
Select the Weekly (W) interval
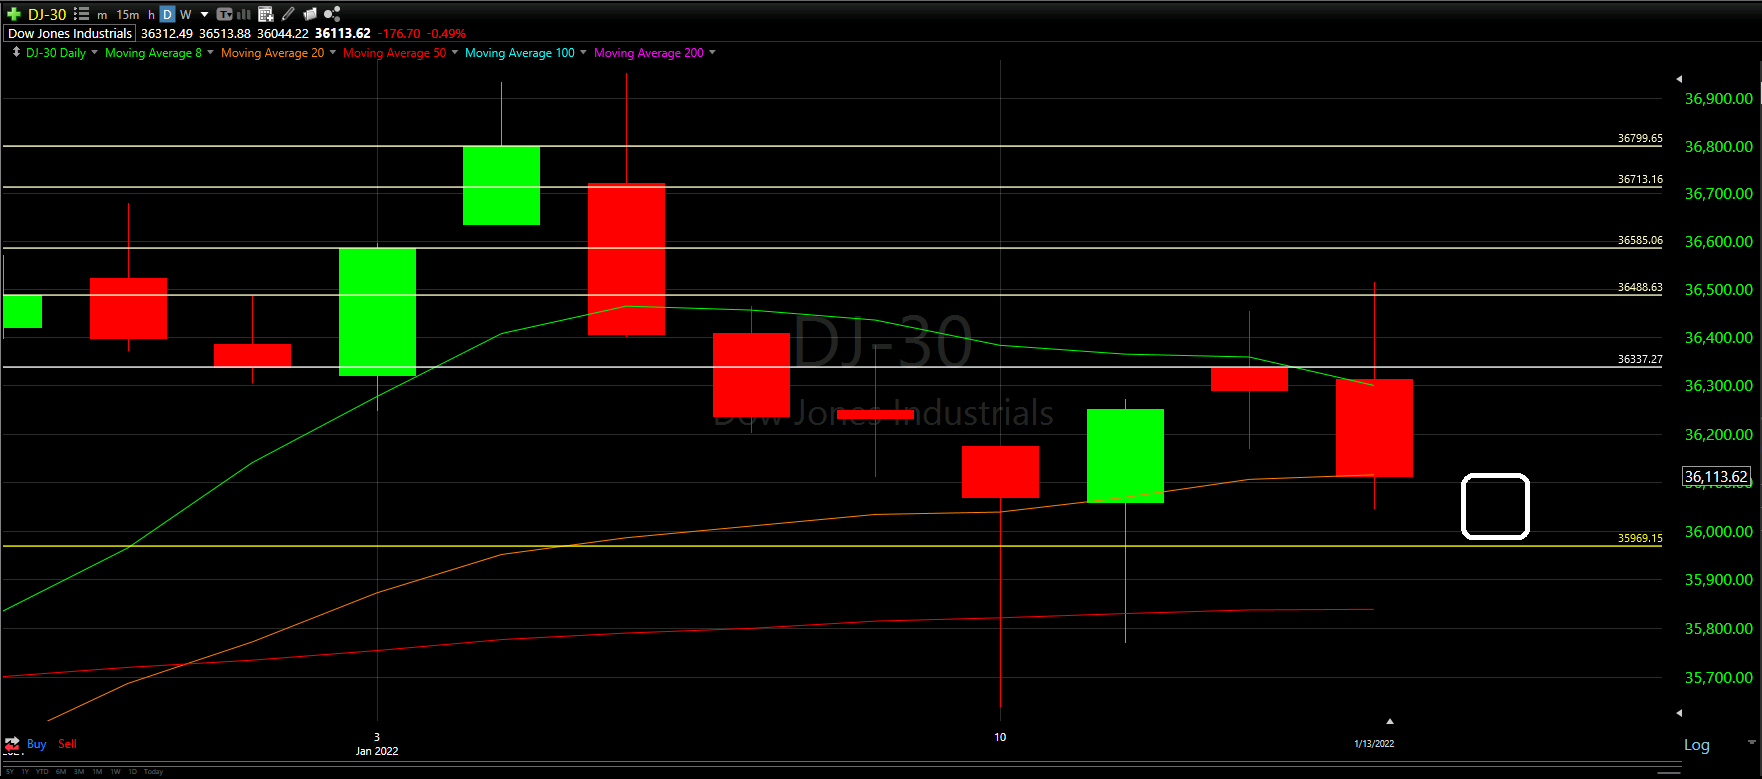[x=185, y=15]
